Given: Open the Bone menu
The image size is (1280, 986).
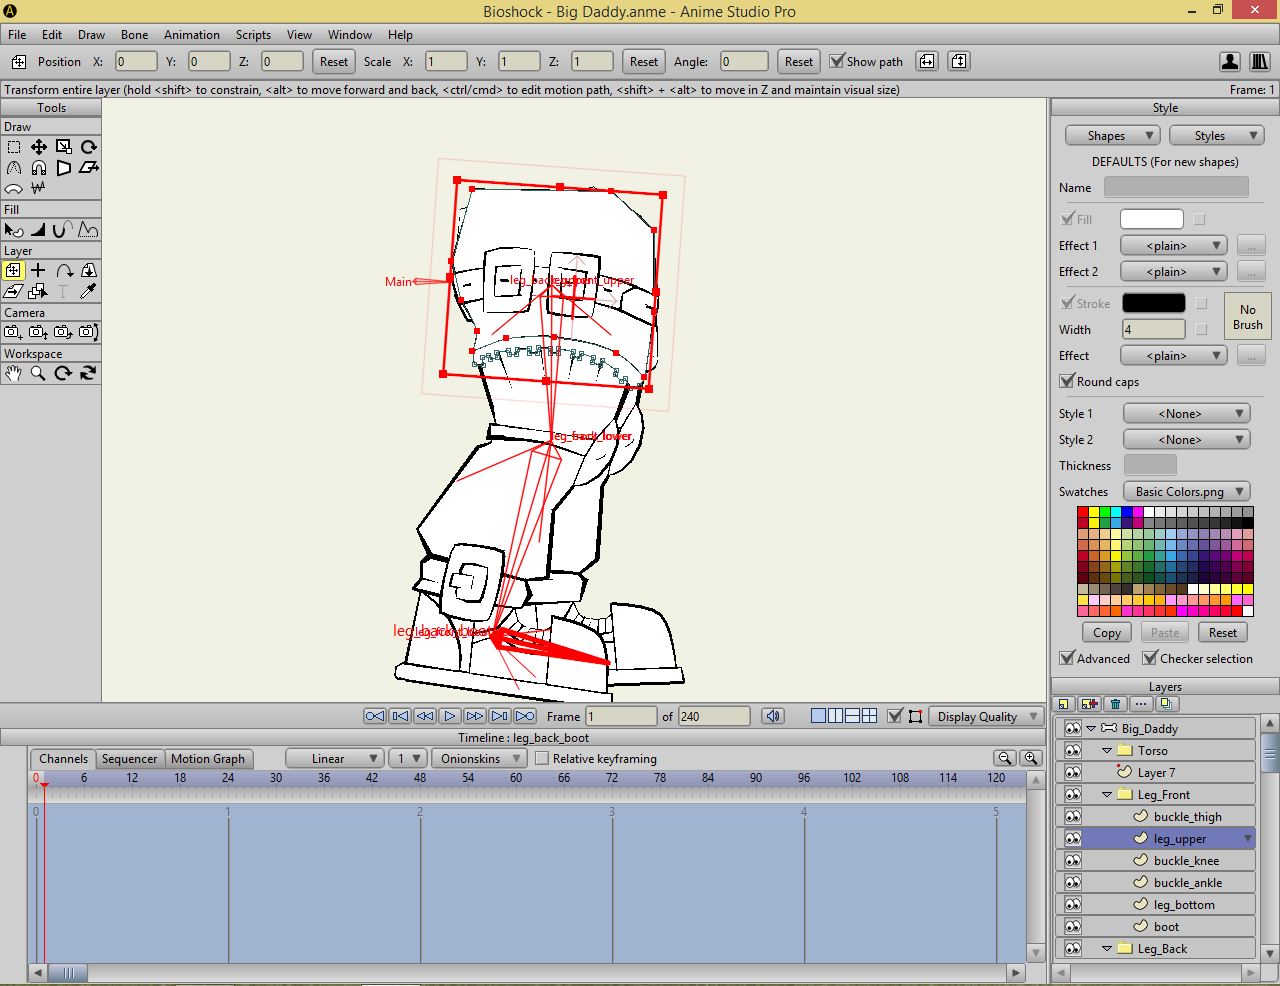Looking at the screenshot, I should click(x=135, y=35).
